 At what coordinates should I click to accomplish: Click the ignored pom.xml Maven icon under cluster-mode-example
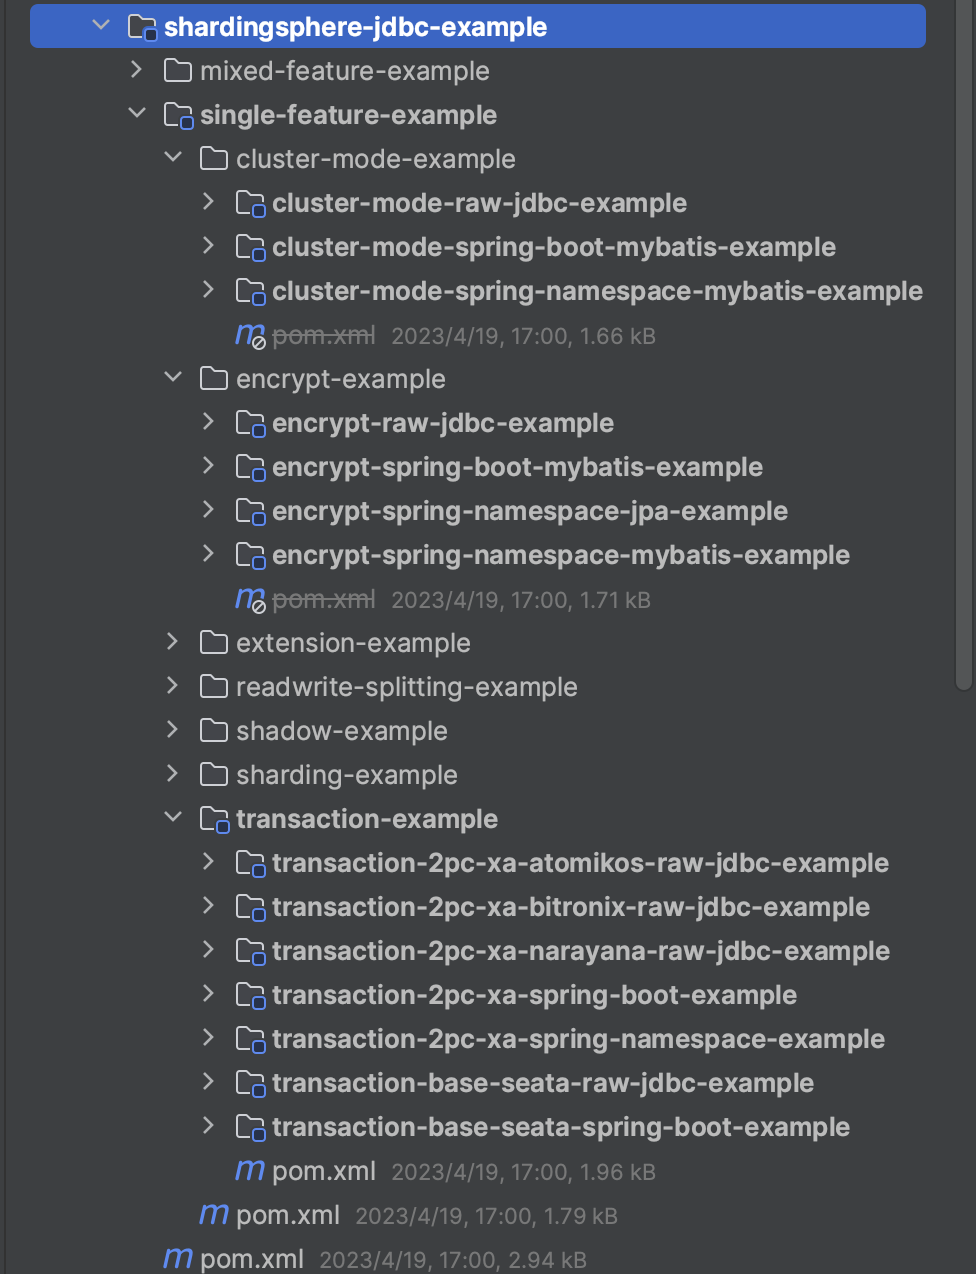coord(249,335)
